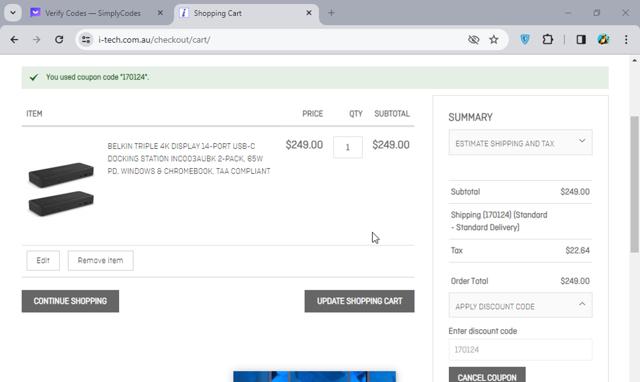Open a new browser tab
Viewport: 640px width, 382px height.
pos(331,13)
